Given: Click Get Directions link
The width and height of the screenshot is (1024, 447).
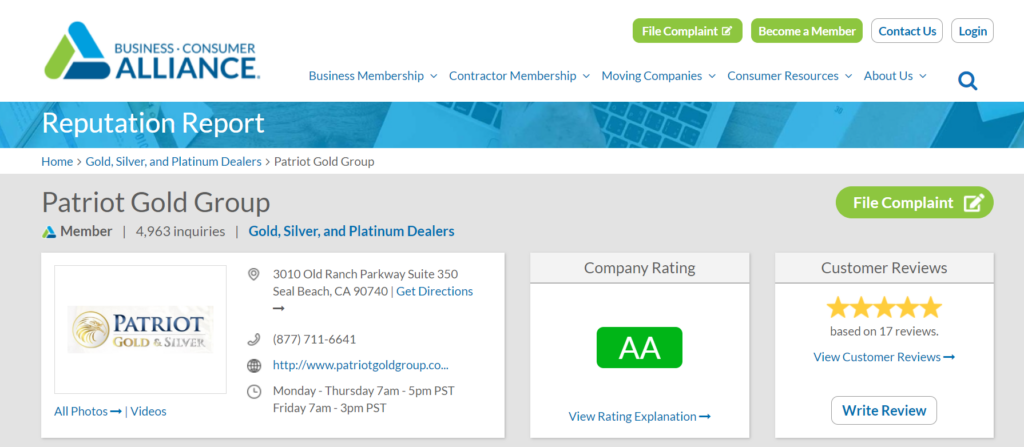Looking at the screenshot, I should coord(435,291).
